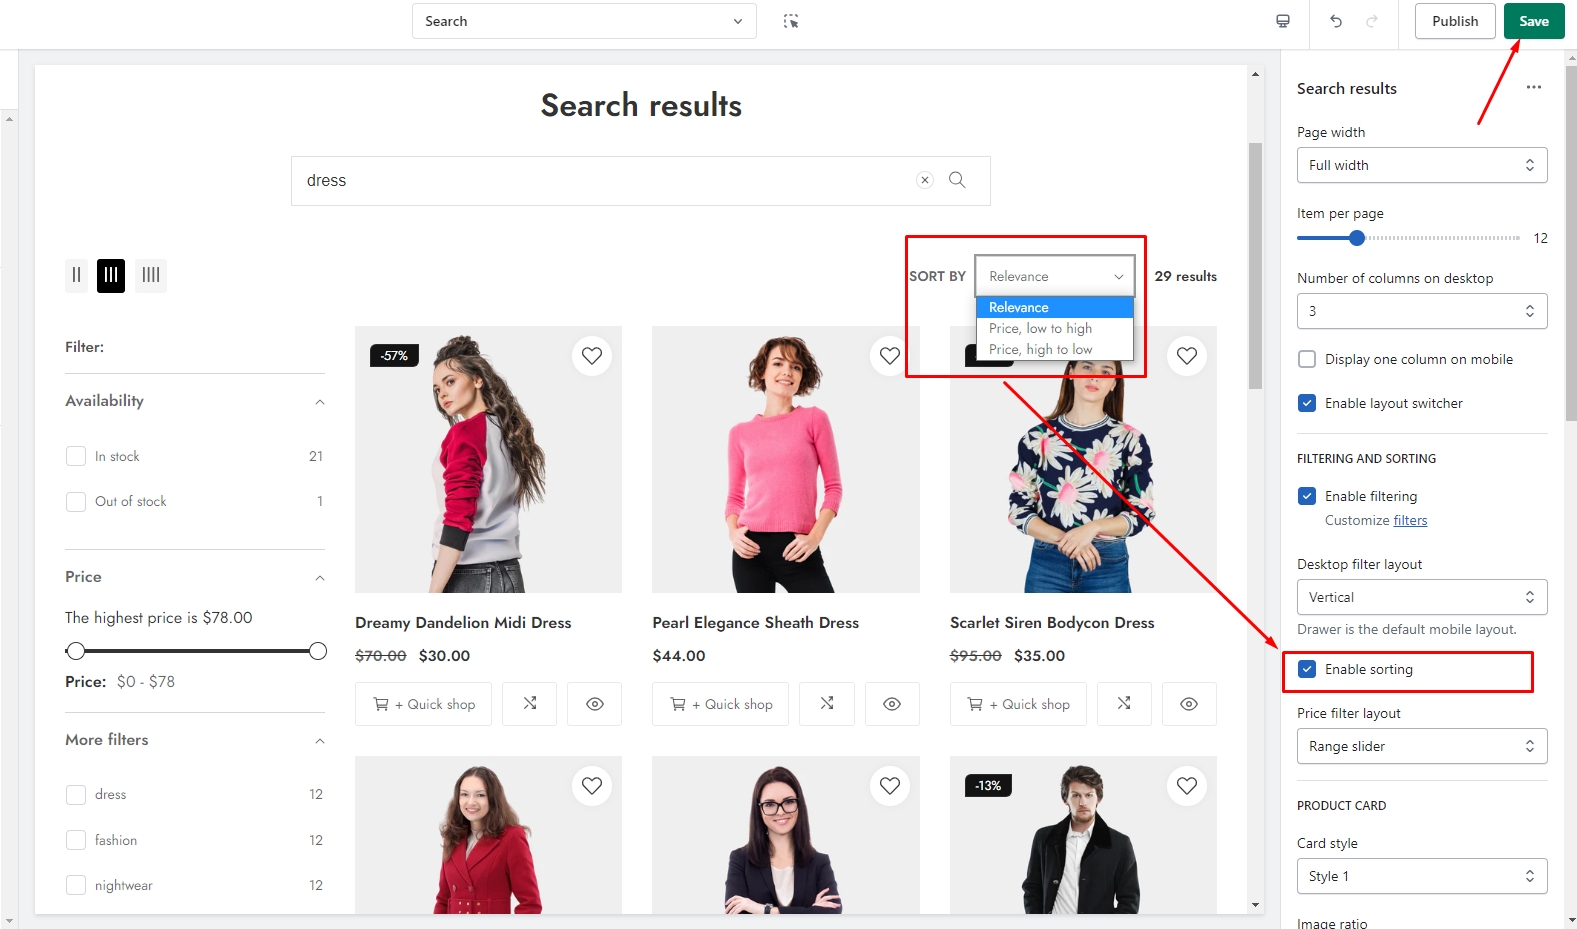This screenshot has width=1577, height=929.
Task: Switch to two-column grid layout icon
Action: pos(77,275)
